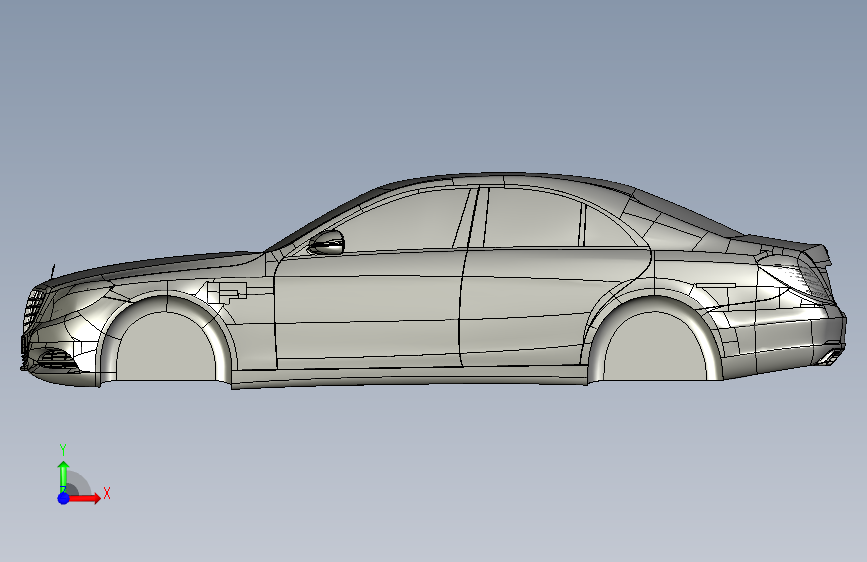Select the front door panel
867x562 pixels.
click(368, 309)
